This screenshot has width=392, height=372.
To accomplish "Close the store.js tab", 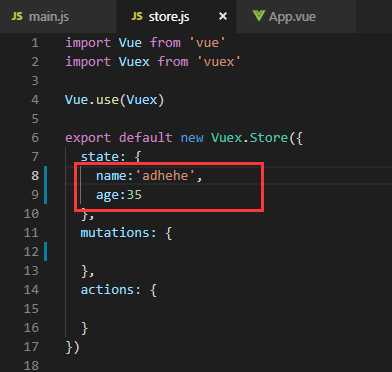I will (x=223, y=16).
